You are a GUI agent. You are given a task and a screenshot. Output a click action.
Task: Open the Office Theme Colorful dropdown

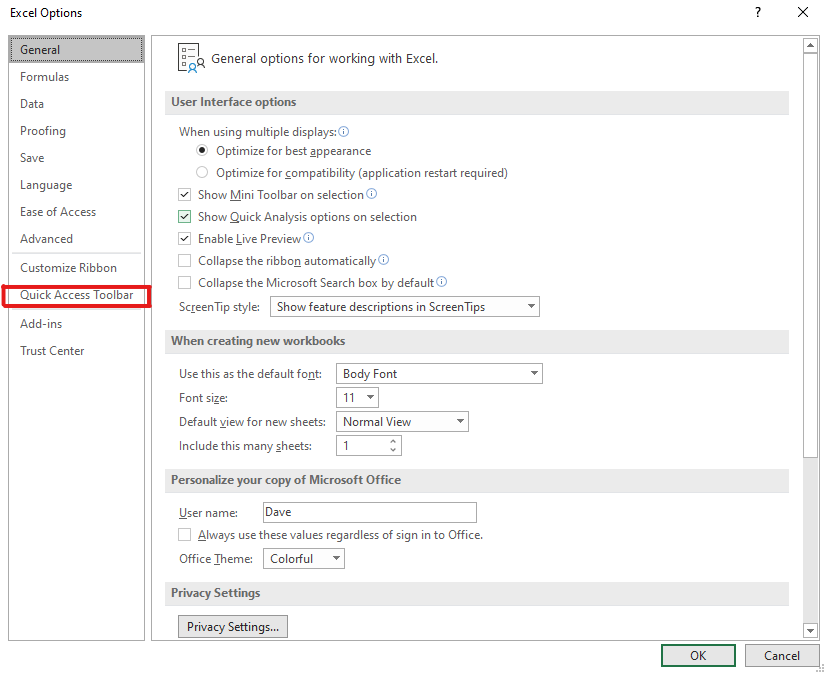point(304,559)
